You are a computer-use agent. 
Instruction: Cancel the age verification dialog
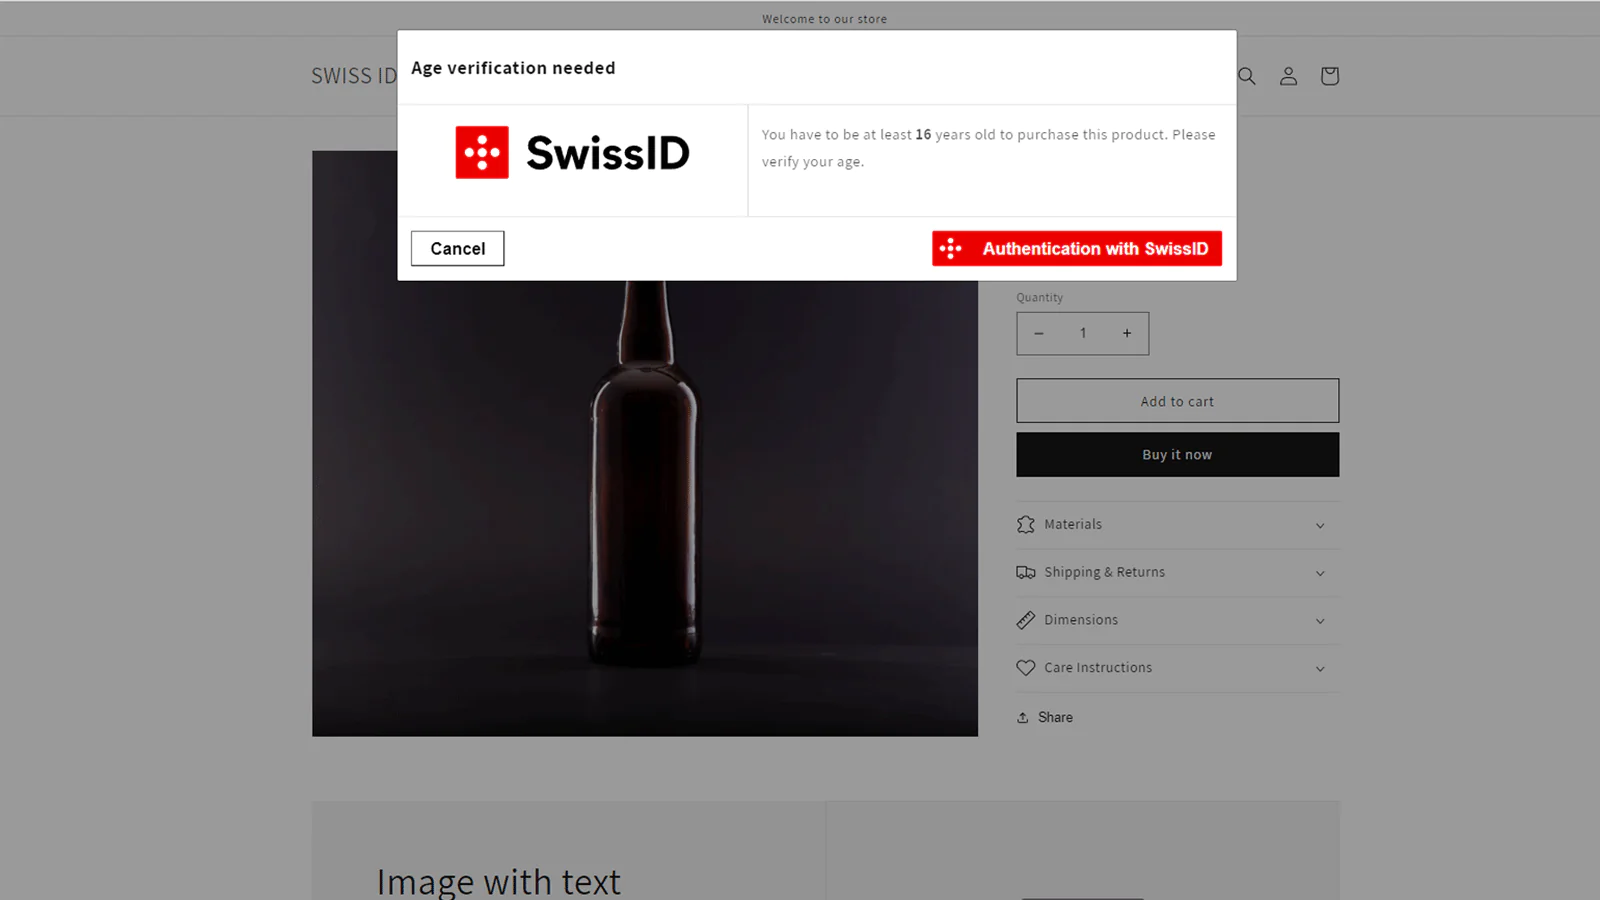click(x=457, y=249)
